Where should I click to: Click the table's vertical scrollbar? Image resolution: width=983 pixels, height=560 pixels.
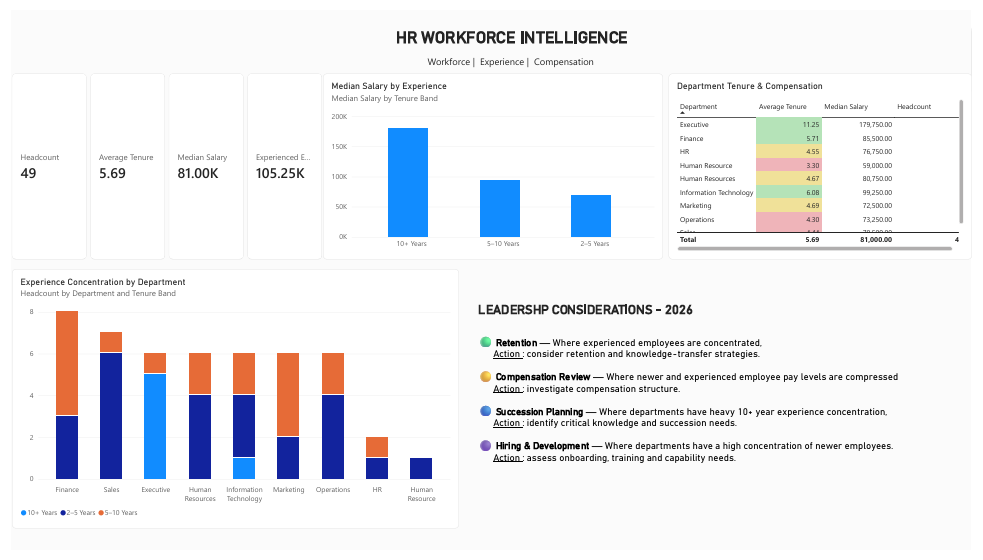(961, 161)
